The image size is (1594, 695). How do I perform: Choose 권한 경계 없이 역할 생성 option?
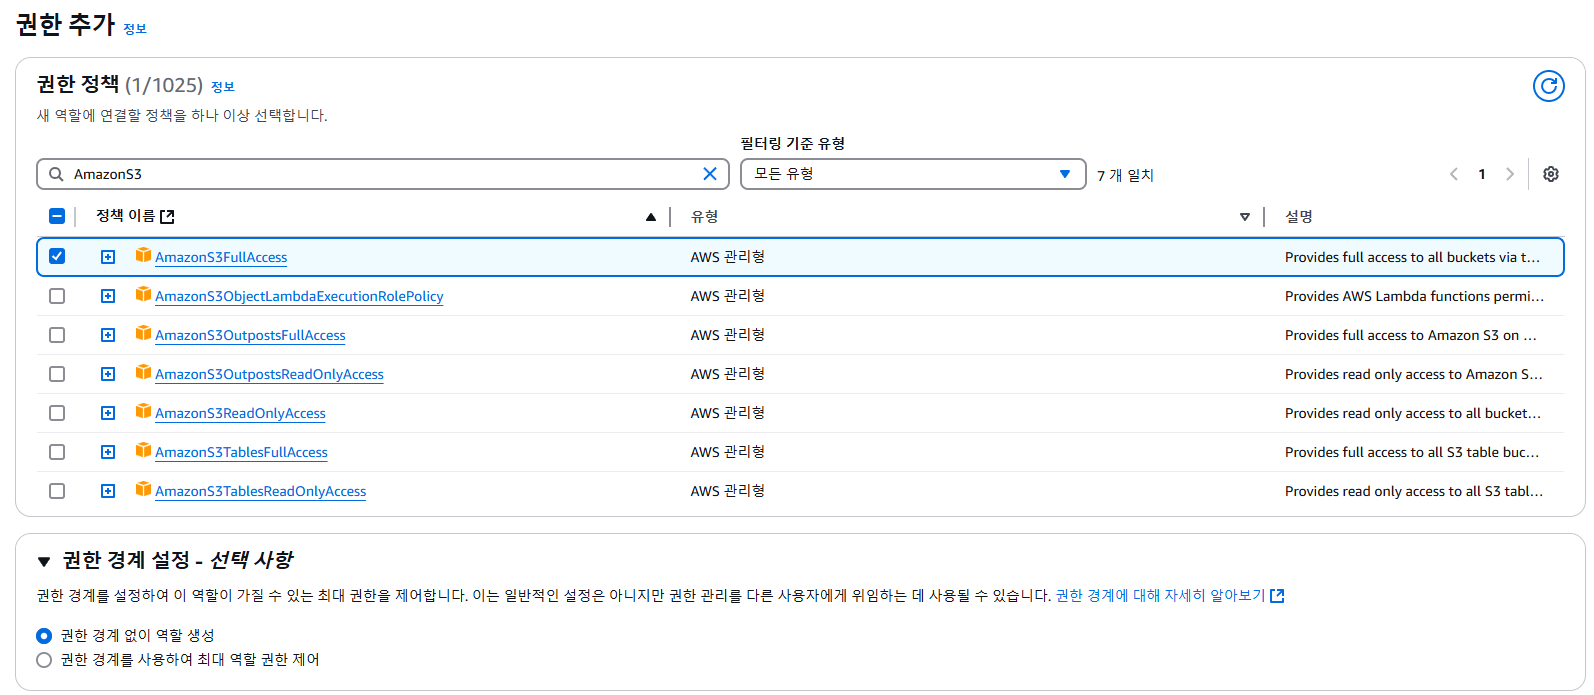(44, 636)
